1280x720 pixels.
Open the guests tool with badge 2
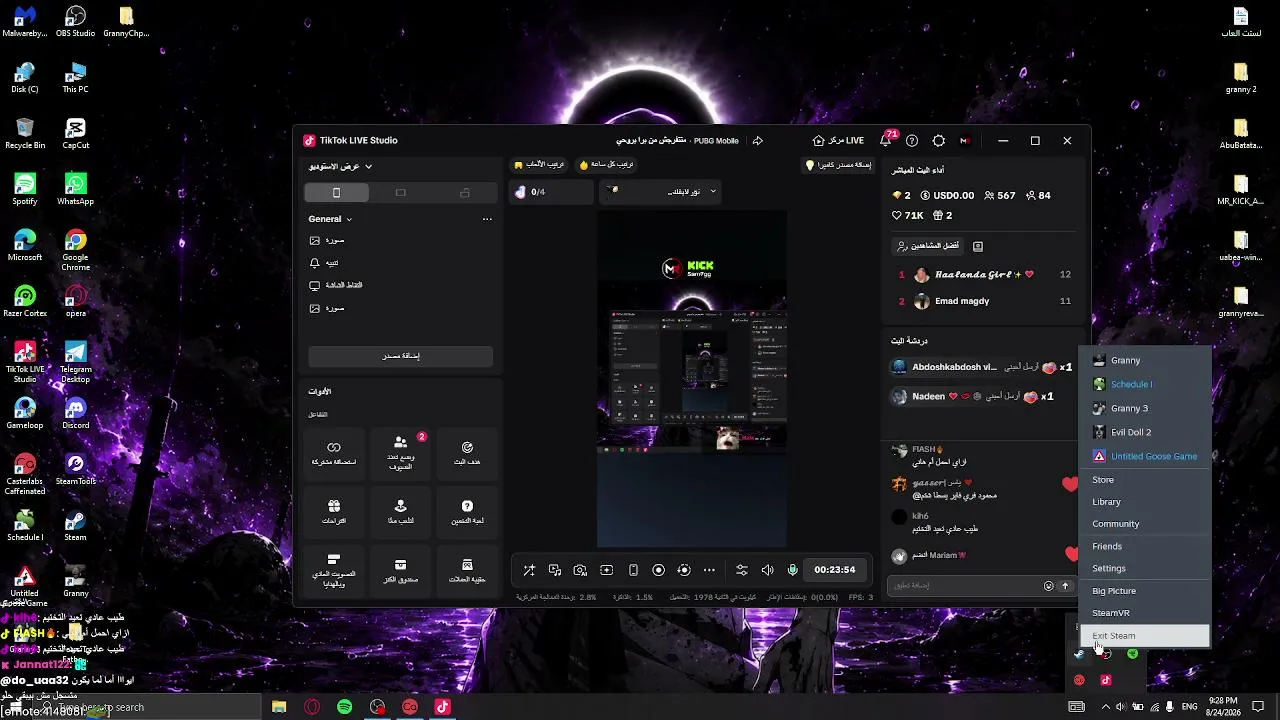coord(400,454)
